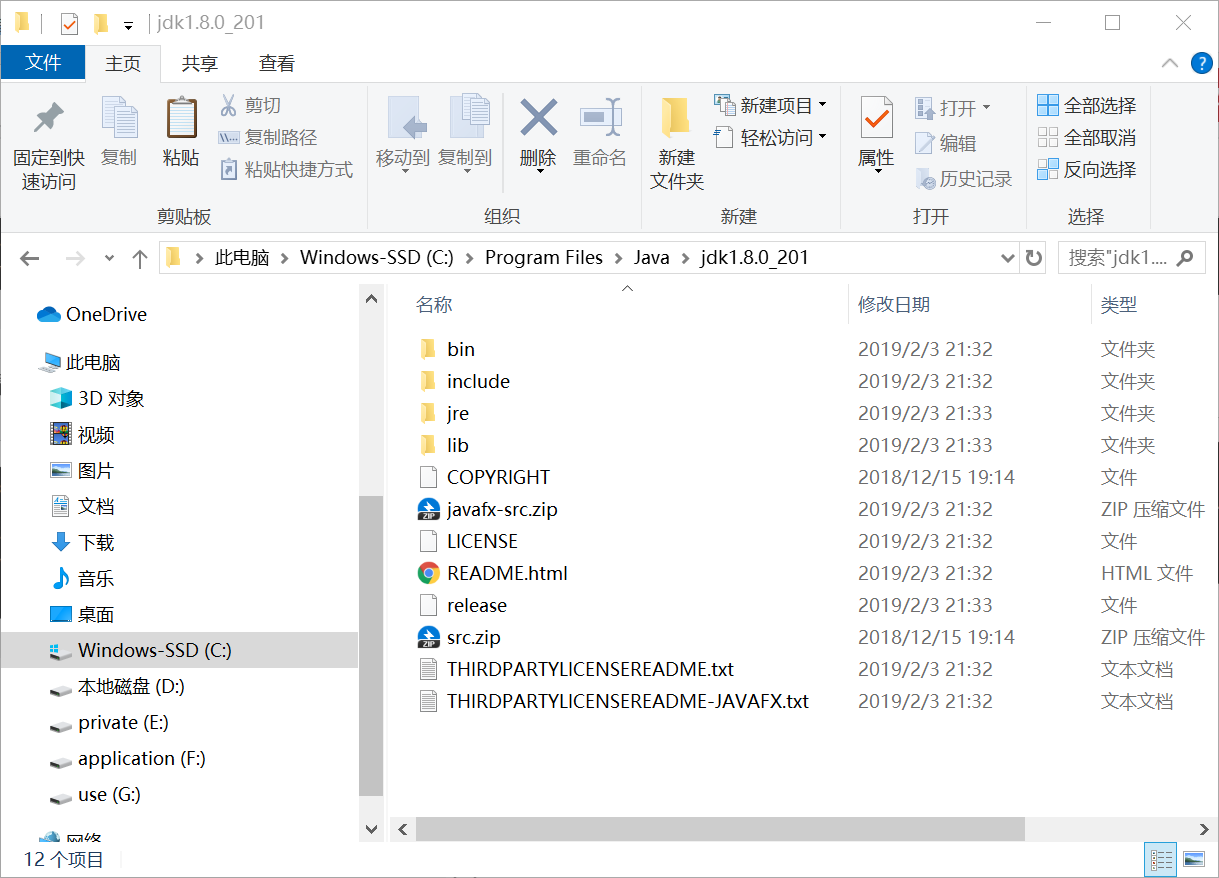Image resolution: width=1219 pixels, height=878 pixels.
Task: Switch to the 查看 tab
Action: coord(277,63)
